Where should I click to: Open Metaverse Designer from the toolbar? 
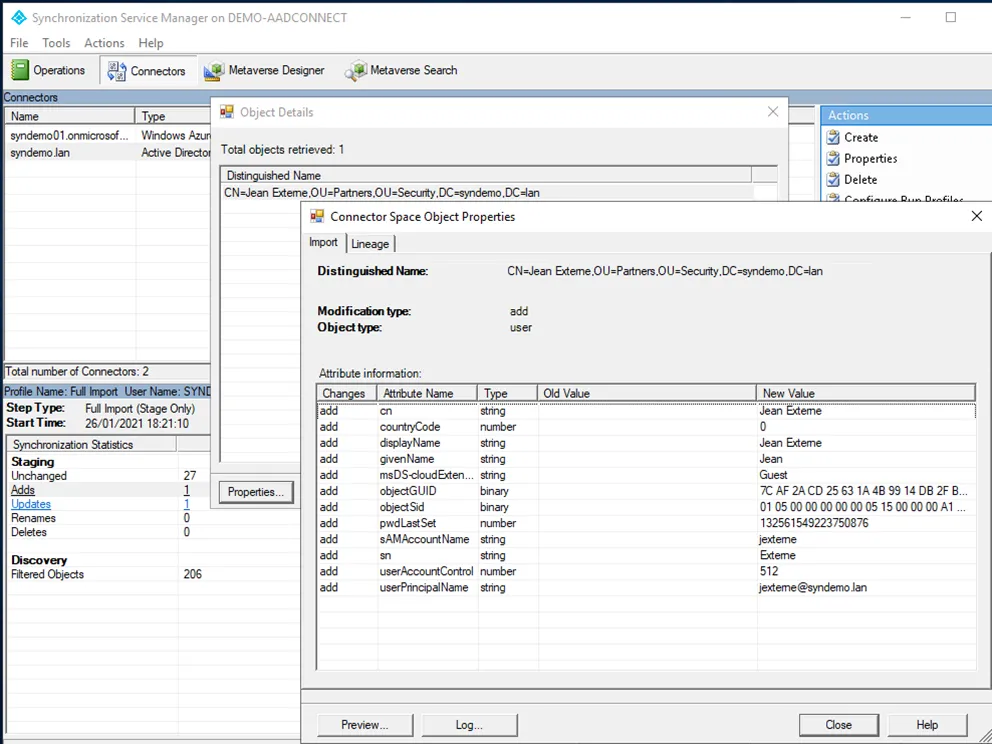[x=265, y=71]
